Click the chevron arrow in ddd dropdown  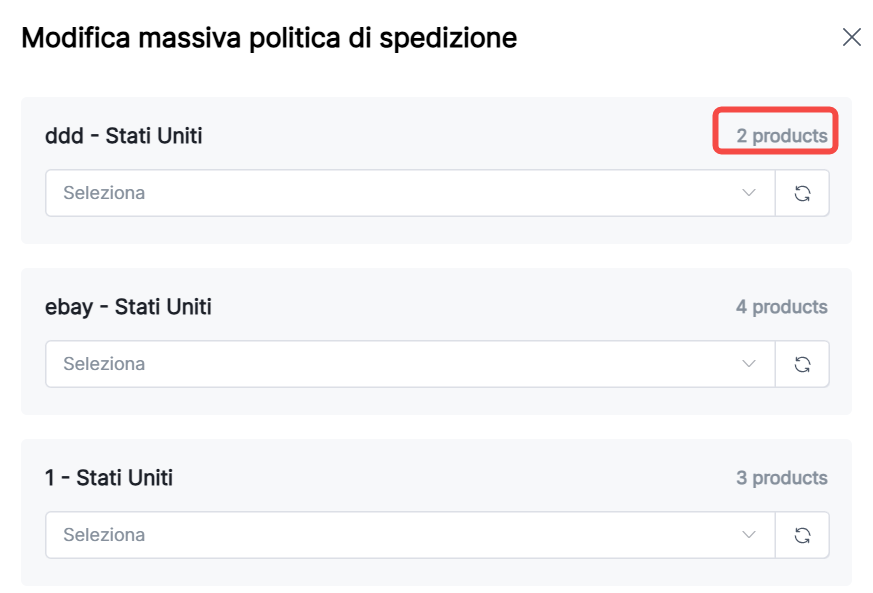point(749,193)
